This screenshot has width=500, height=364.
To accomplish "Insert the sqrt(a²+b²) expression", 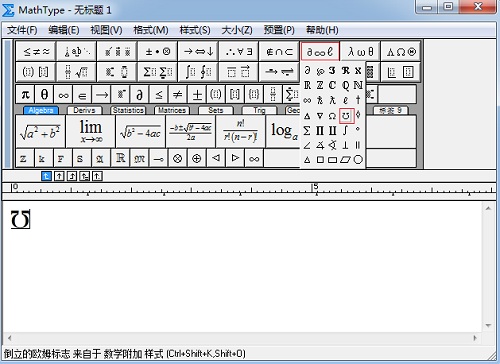I will pos(40,132).
